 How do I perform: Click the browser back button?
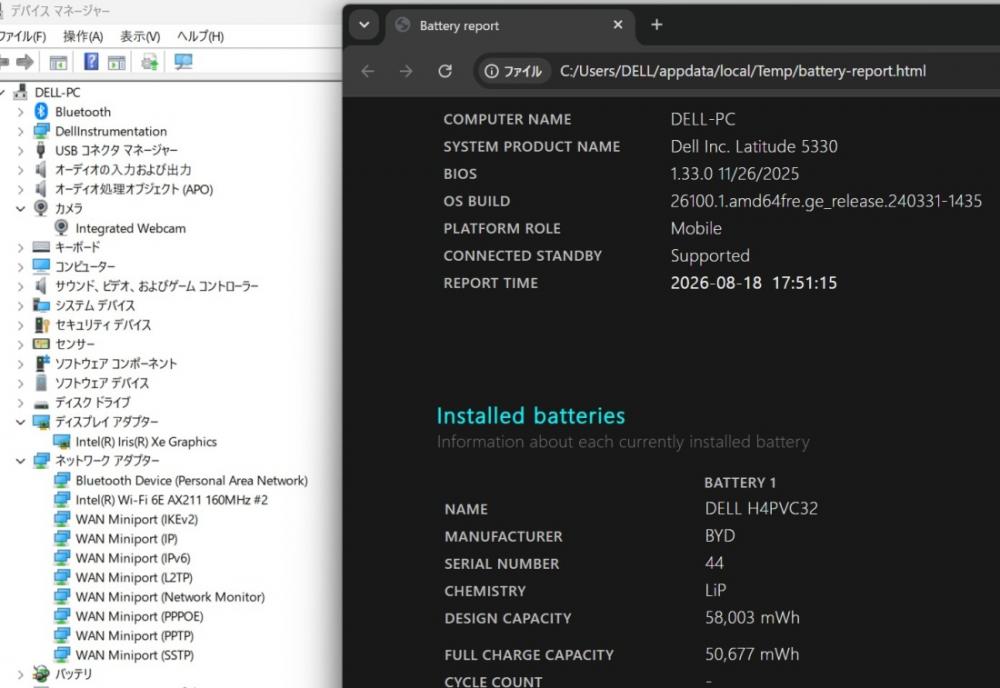[x=368, y=71]
